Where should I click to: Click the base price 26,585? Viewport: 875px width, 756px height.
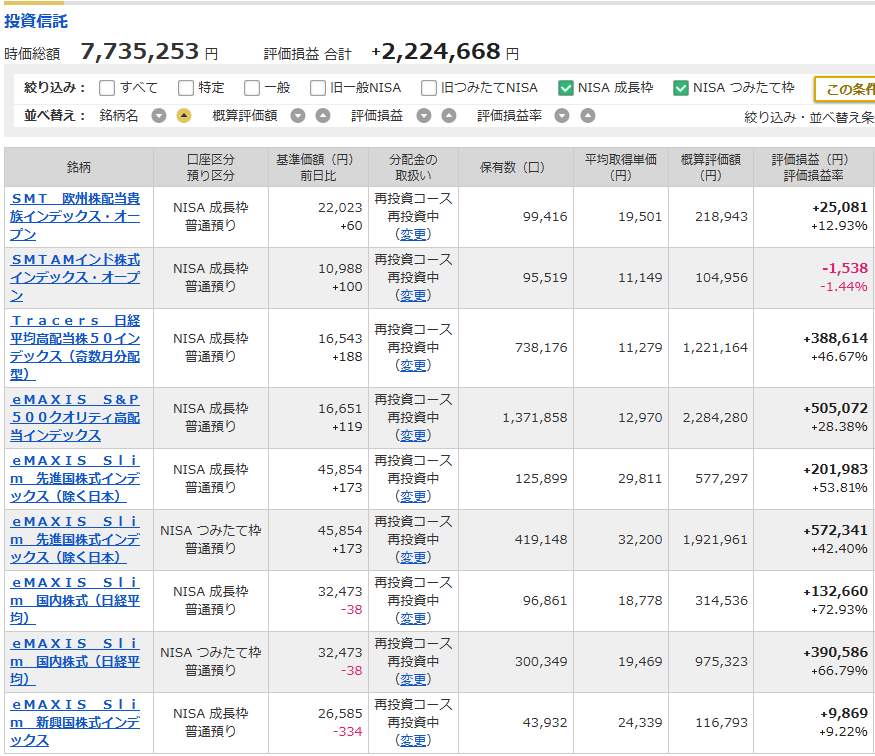(340, 714)
